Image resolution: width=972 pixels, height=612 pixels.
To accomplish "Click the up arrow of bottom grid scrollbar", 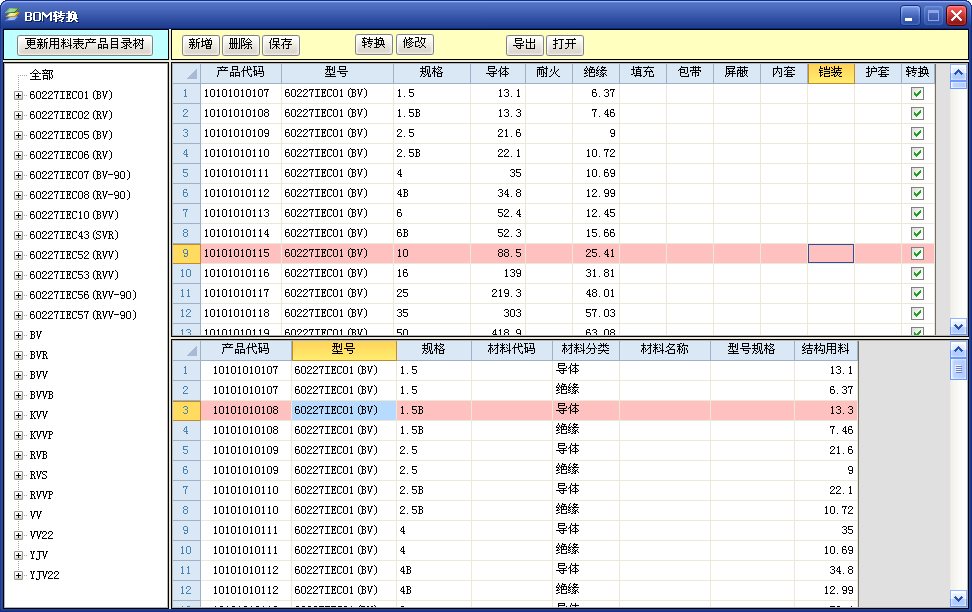I will pyautogui.click(x=958, y=350).
